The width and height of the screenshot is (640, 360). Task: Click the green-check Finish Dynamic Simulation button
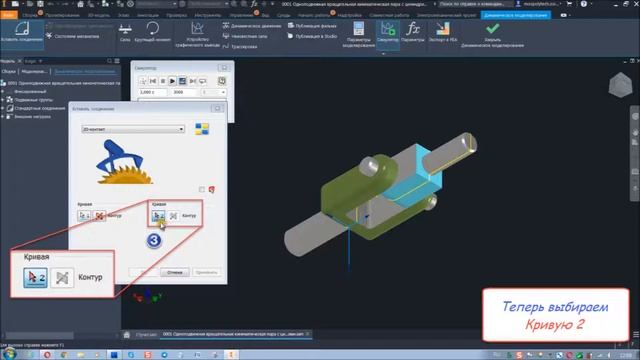pyautogui.click(x=492, y=35)
